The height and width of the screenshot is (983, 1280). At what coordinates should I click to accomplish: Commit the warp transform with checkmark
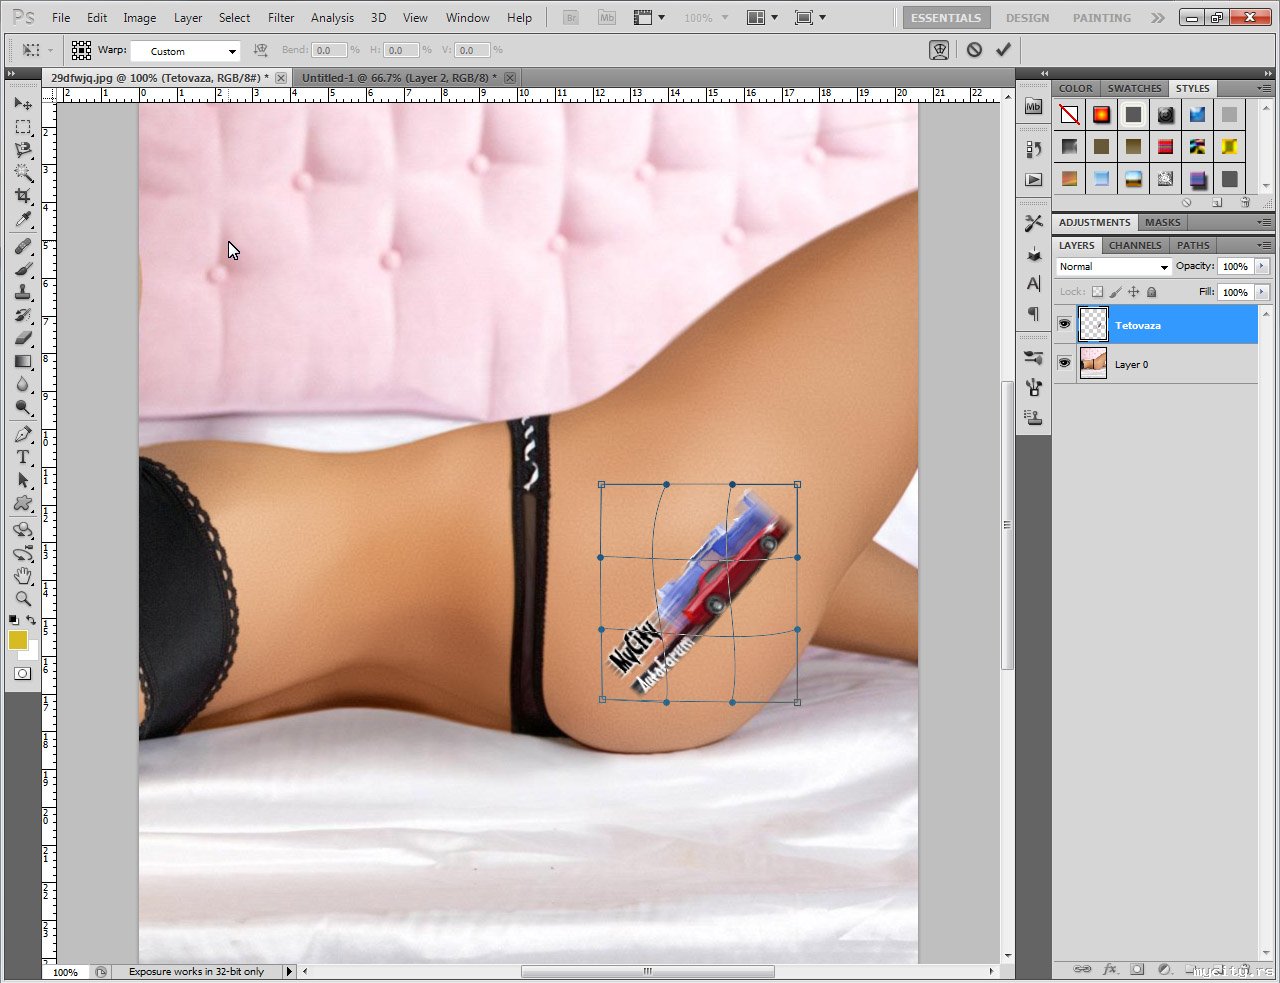(x=1003, y=50)
